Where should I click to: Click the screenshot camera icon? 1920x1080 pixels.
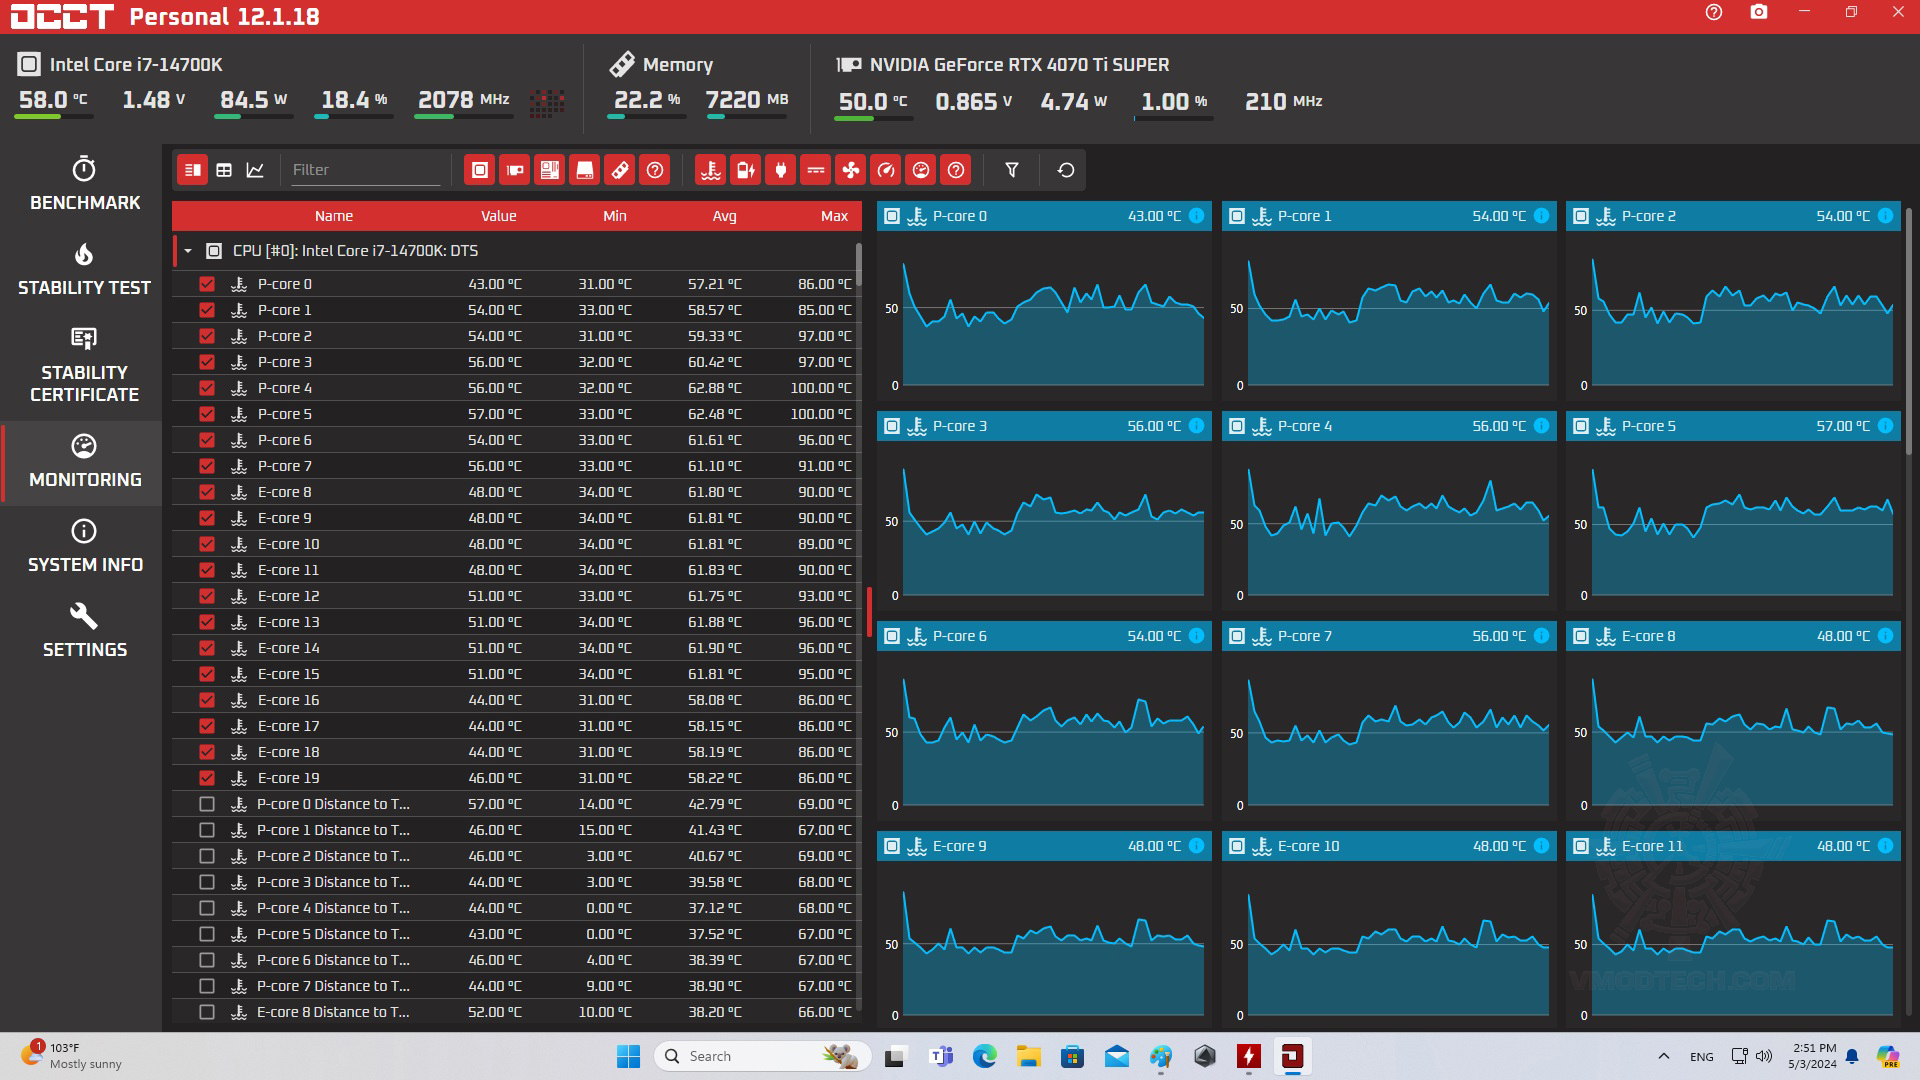click(x=1758, y=13)
